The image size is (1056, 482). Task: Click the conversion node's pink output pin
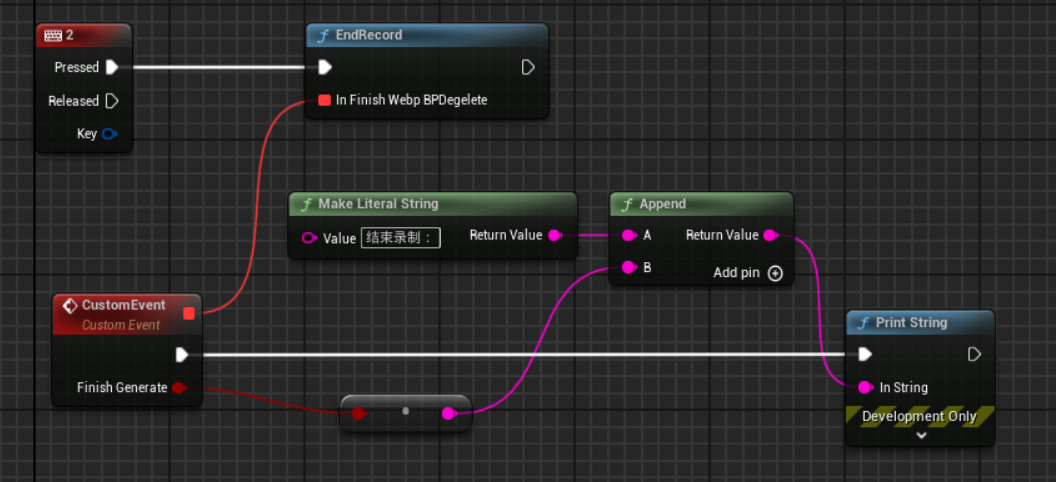449,413
